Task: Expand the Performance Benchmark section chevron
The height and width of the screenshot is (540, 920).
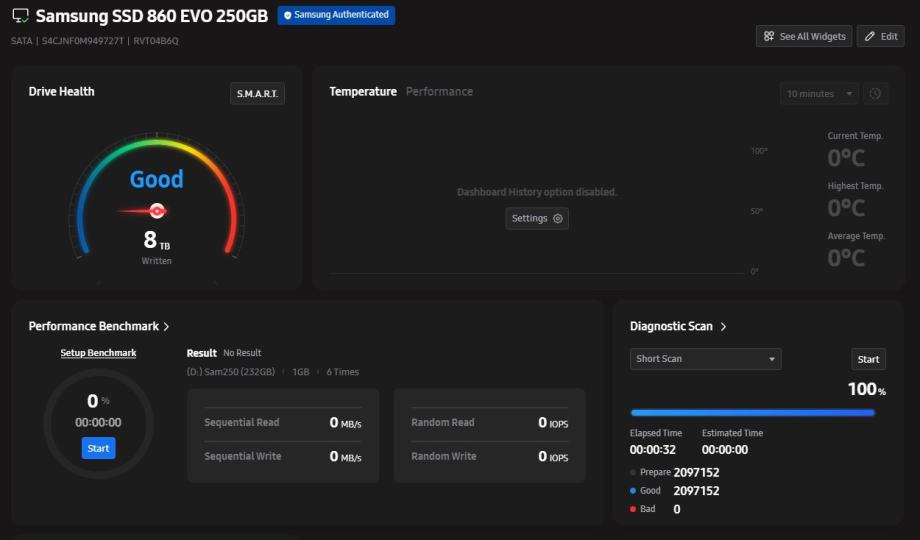Action: (166, 327)
